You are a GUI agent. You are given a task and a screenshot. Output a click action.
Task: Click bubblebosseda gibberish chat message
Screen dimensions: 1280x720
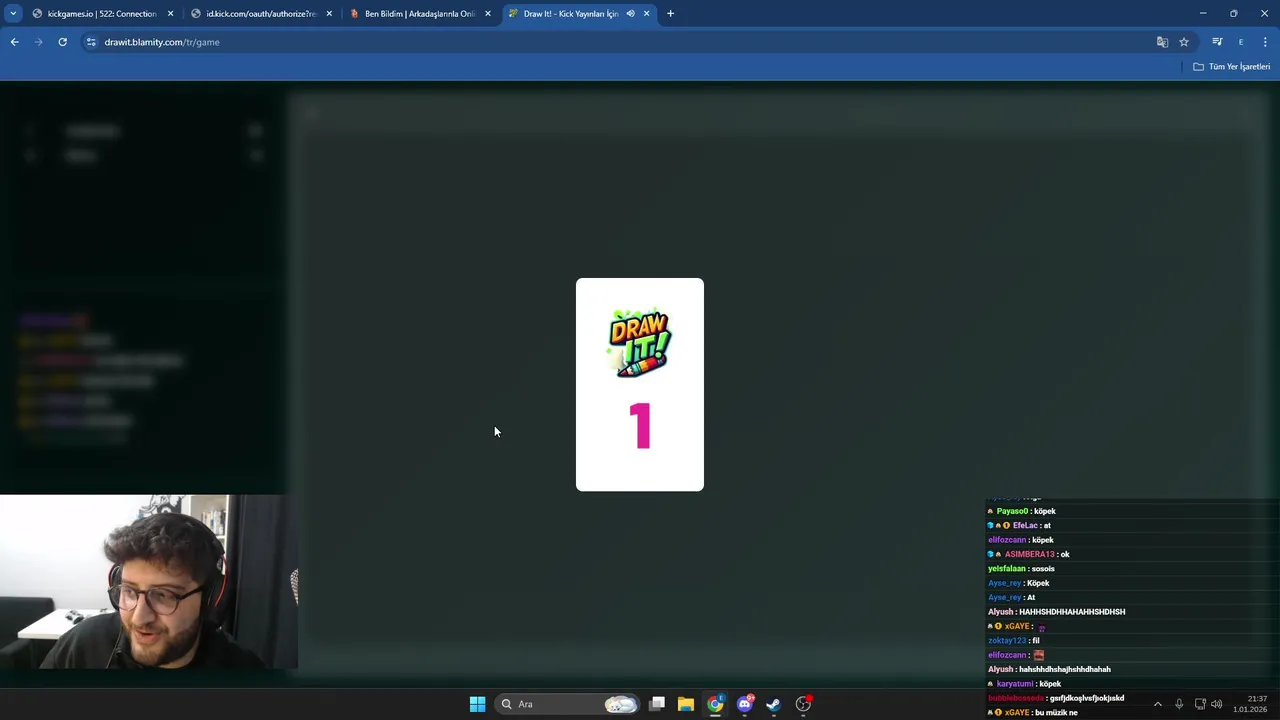coord(1056,698)
